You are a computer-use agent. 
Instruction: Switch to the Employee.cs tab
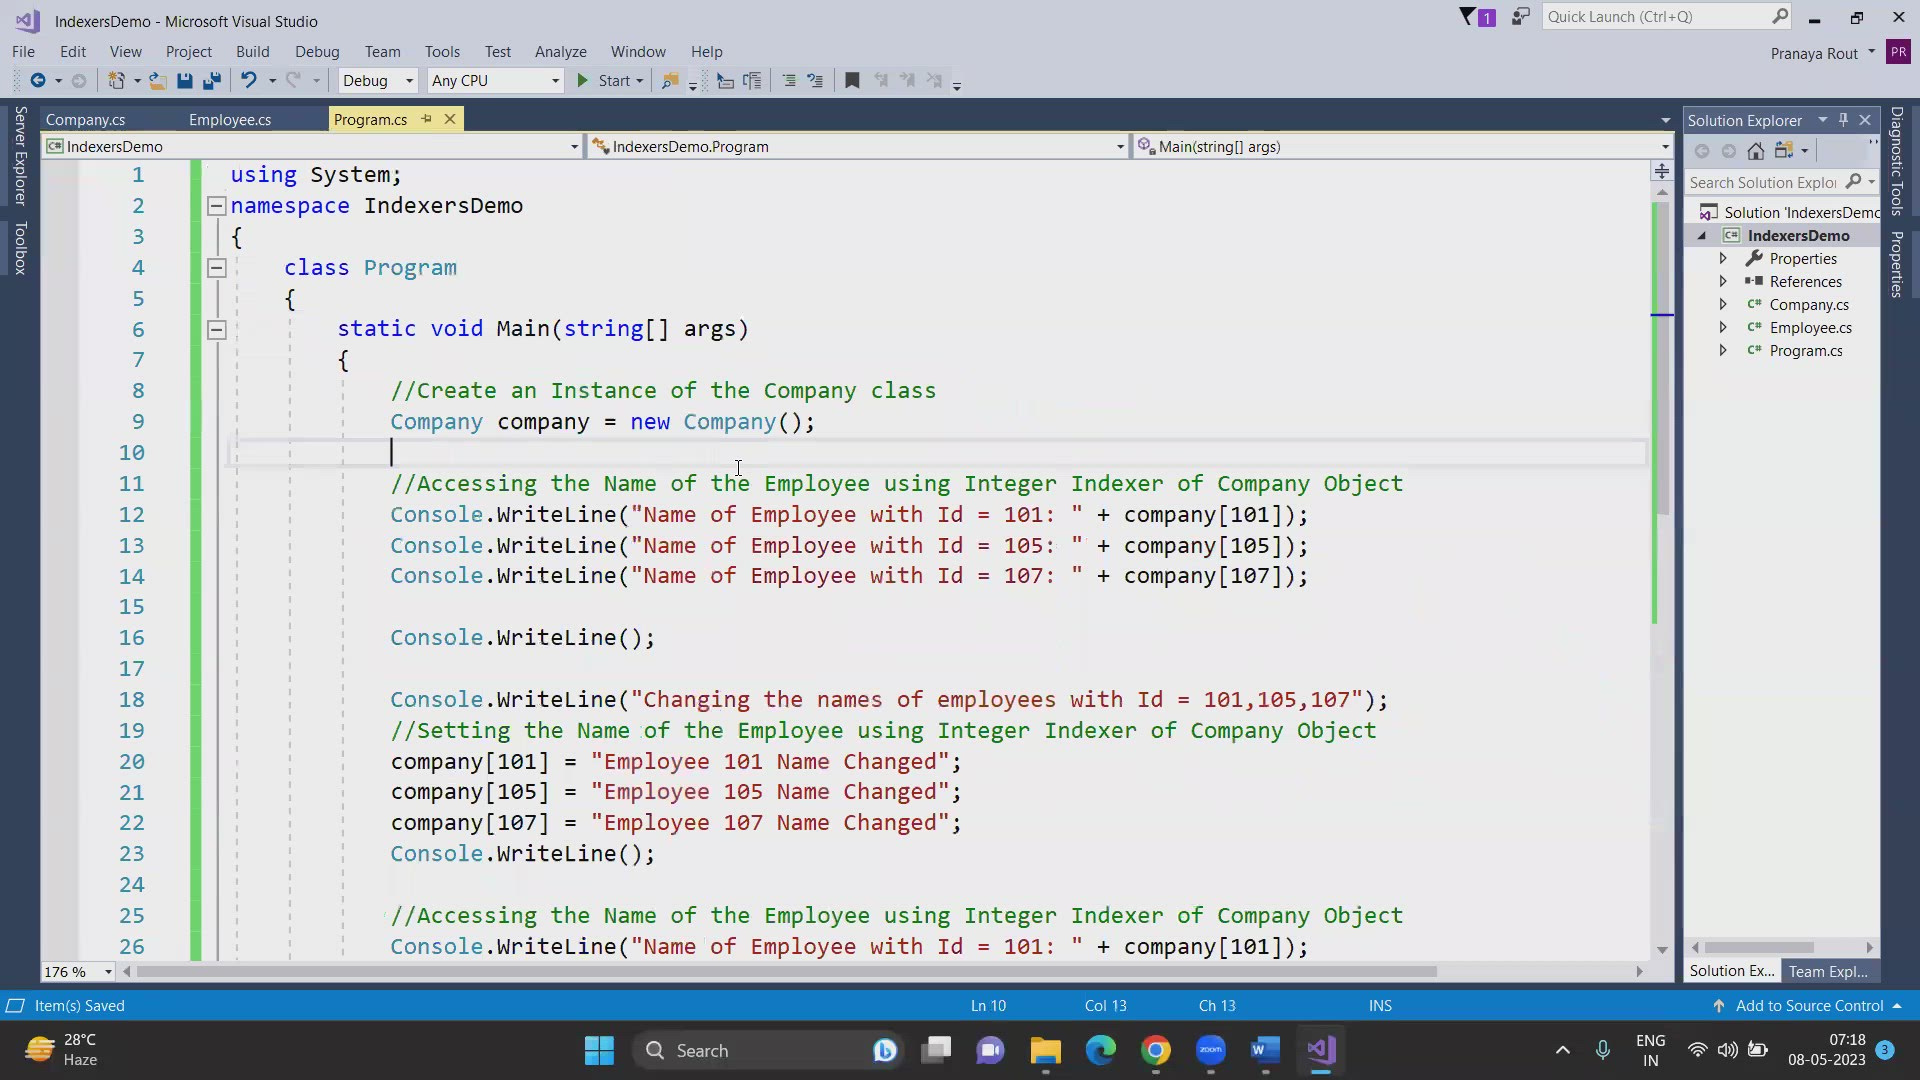coord(230,120)
